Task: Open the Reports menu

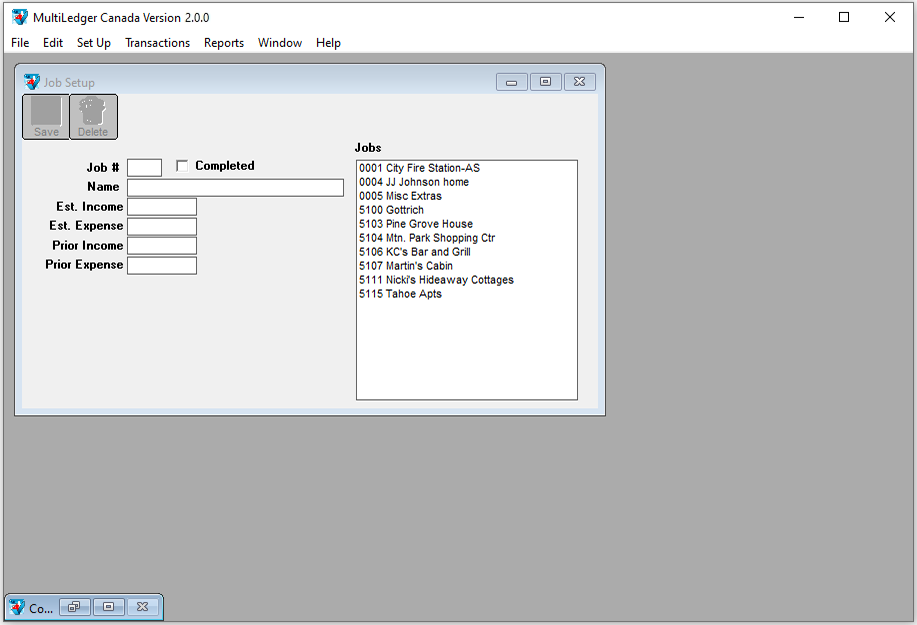Action: [x=224, y=43]
